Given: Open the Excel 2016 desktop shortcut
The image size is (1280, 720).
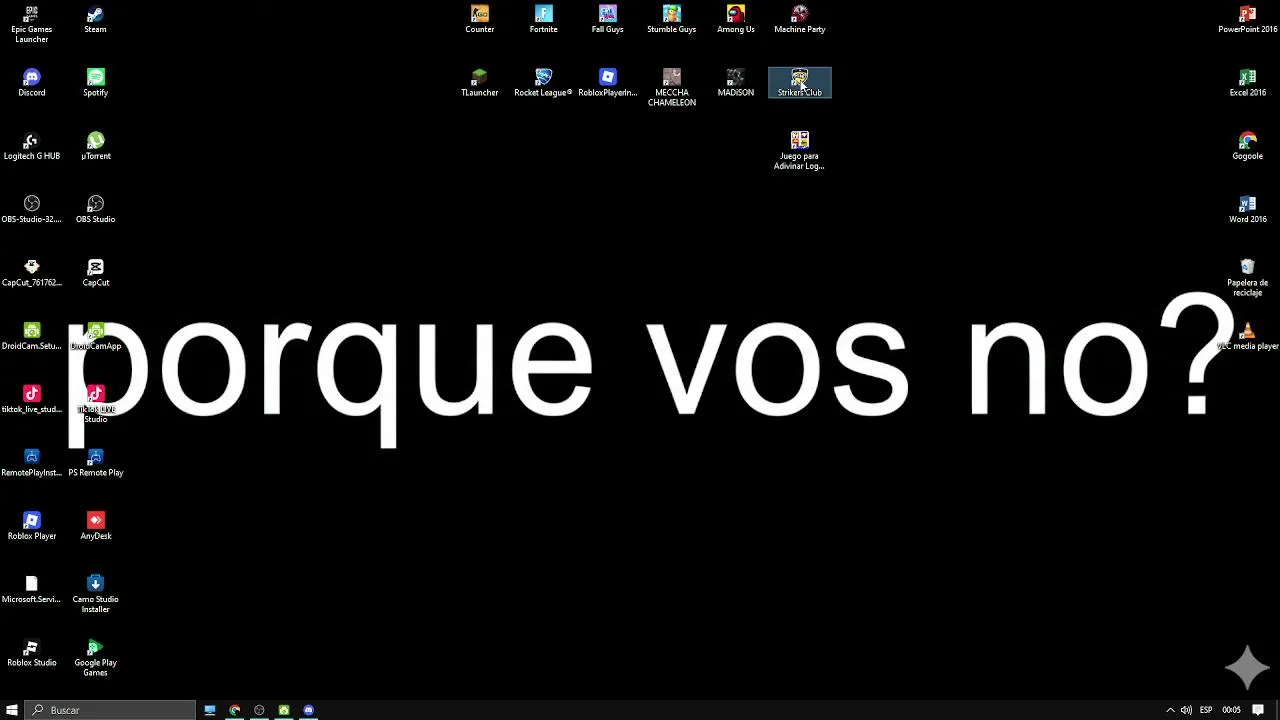Looking at the screenshot, I should click(x=1247, y=82).
